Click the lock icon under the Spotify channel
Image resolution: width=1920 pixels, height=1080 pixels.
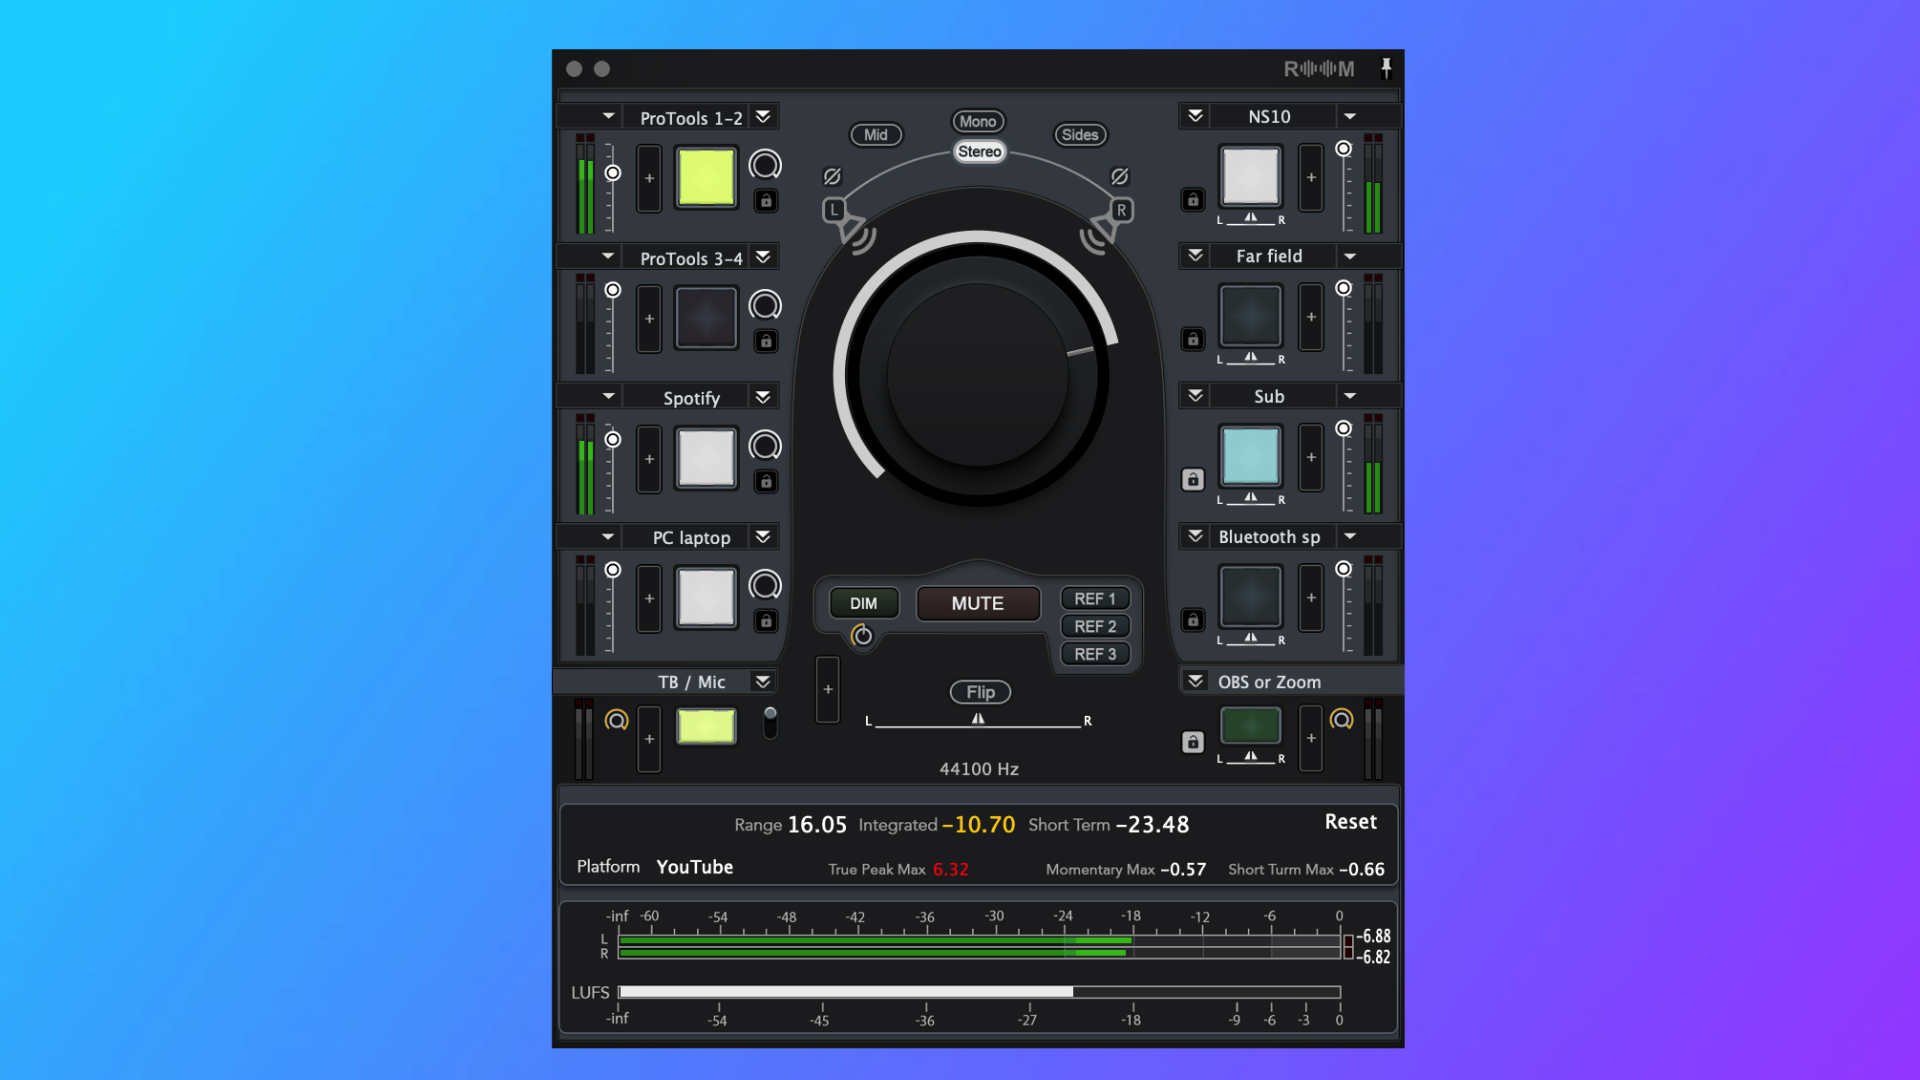pyautogui.click(x=765, y=481)
